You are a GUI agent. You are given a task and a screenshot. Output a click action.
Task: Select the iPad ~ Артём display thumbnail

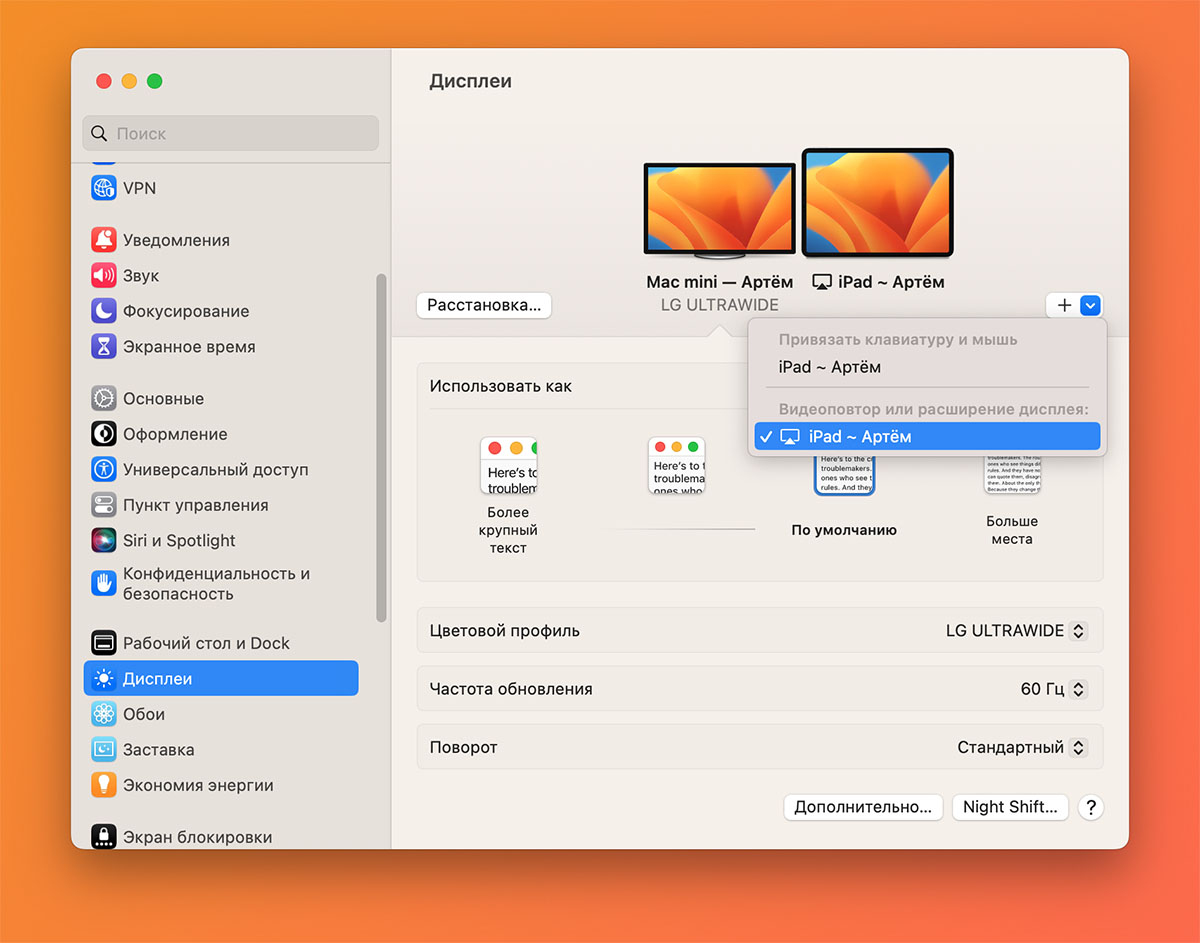pyautogui.click(x=877, y=204)
